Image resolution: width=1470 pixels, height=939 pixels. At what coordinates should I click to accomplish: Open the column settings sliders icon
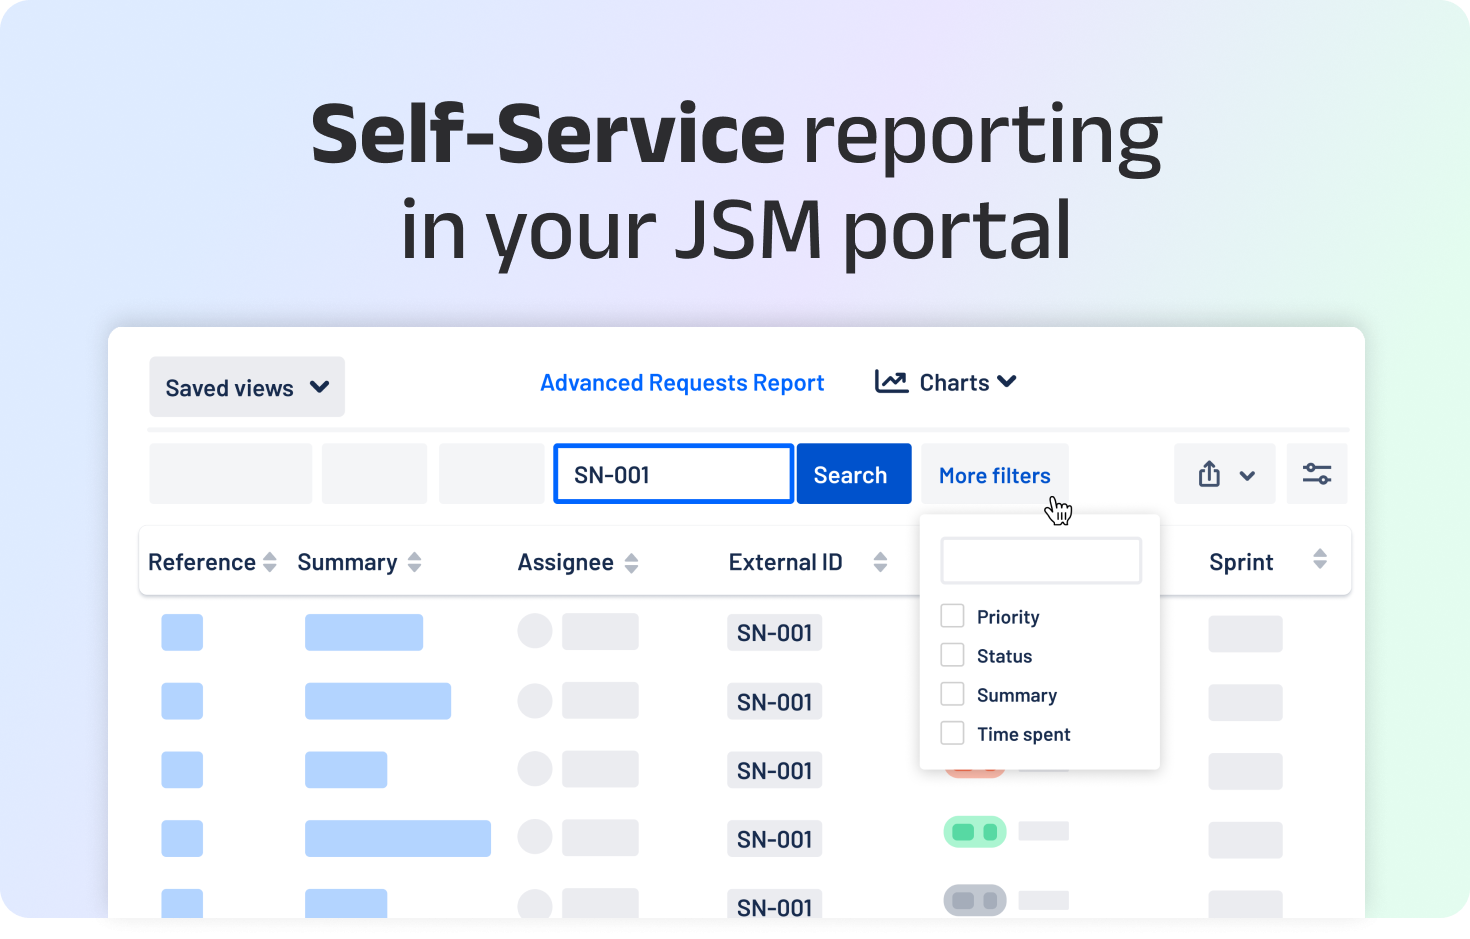(x=1316, y=474)
